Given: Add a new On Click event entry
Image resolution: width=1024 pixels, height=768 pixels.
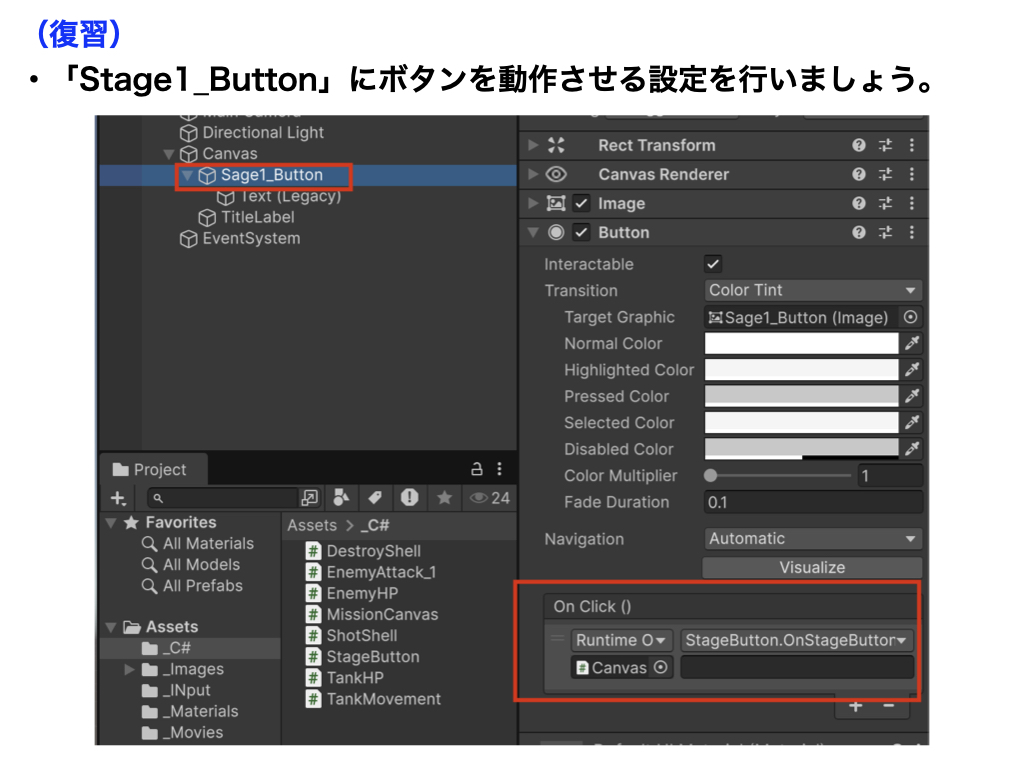Looking at the screenshot, I should 855,706.
